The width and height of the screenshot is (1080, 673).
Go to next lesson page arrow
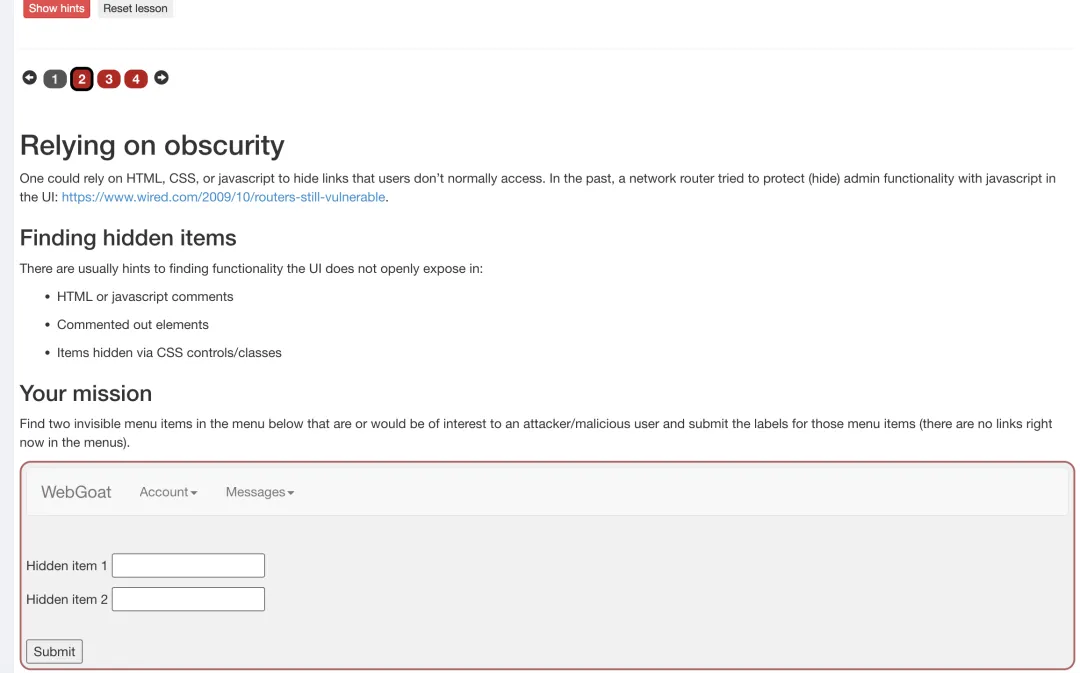point(161,78)
